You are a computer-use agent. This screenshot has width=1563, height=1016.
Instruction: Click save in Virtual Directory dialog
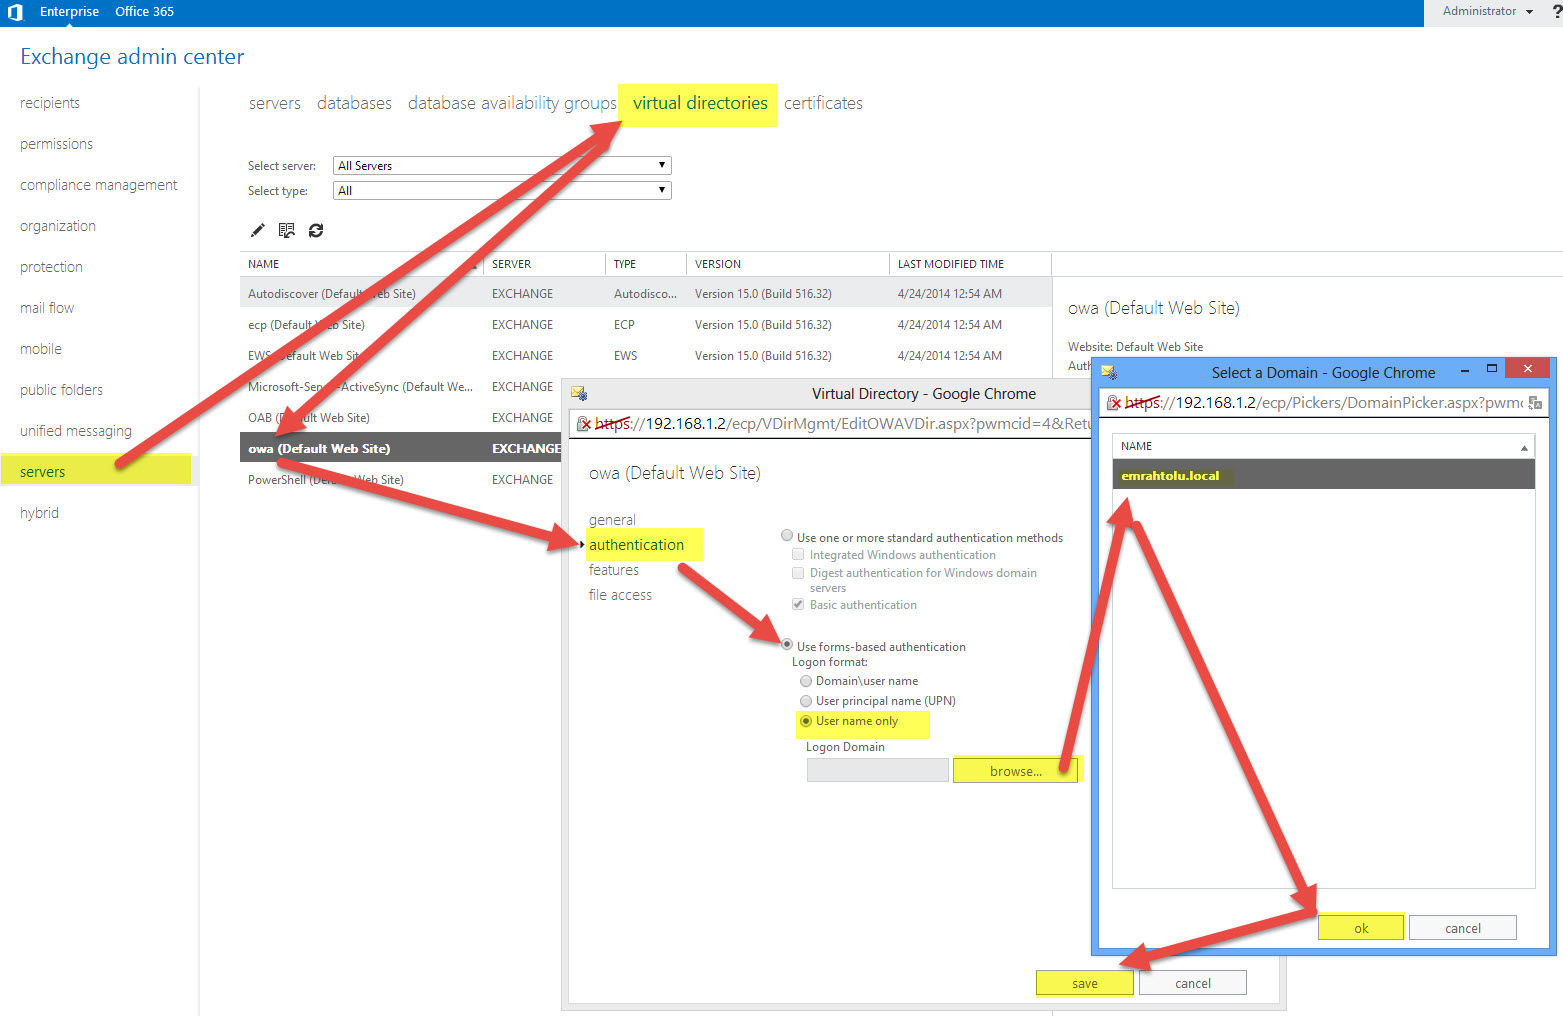[x=1085, y=983]
